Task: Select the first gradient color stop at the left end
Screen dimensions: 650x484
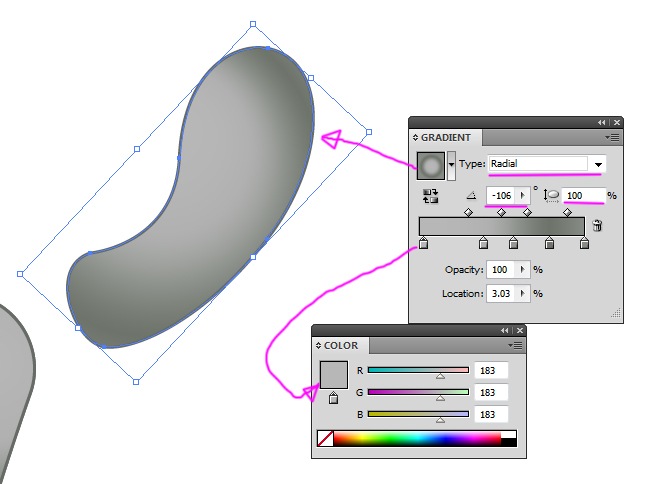Action: click(x=423, y=243)
